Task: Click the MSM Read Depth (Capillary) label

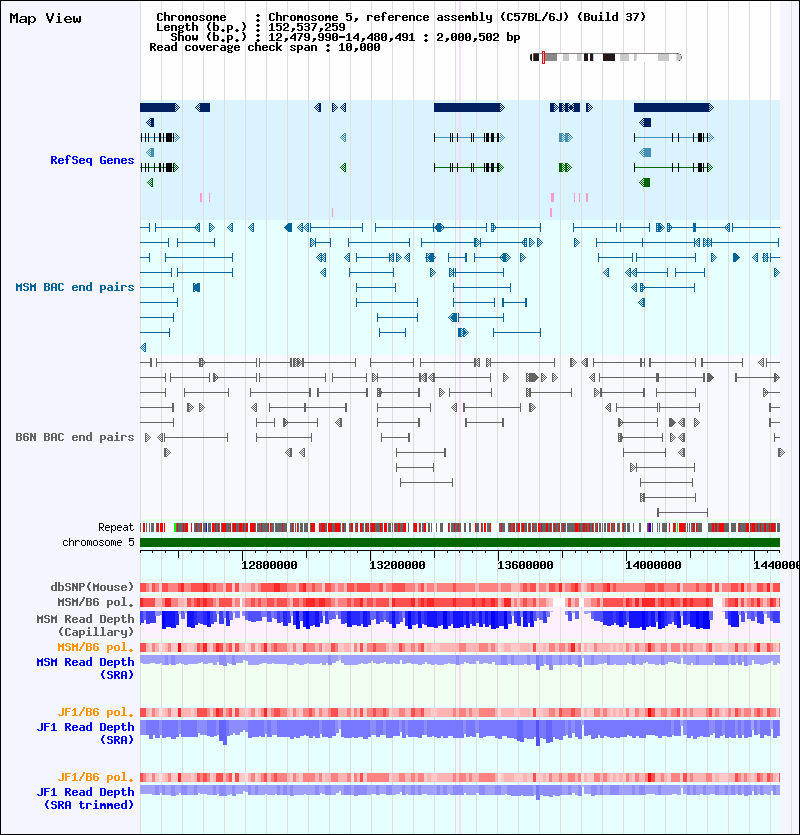Action: pyautogui.click(x=85, y=625)
